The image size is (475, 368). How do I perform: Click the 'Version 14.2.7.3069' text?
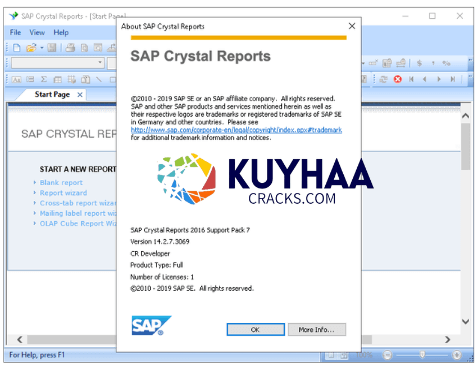point(160,241)
